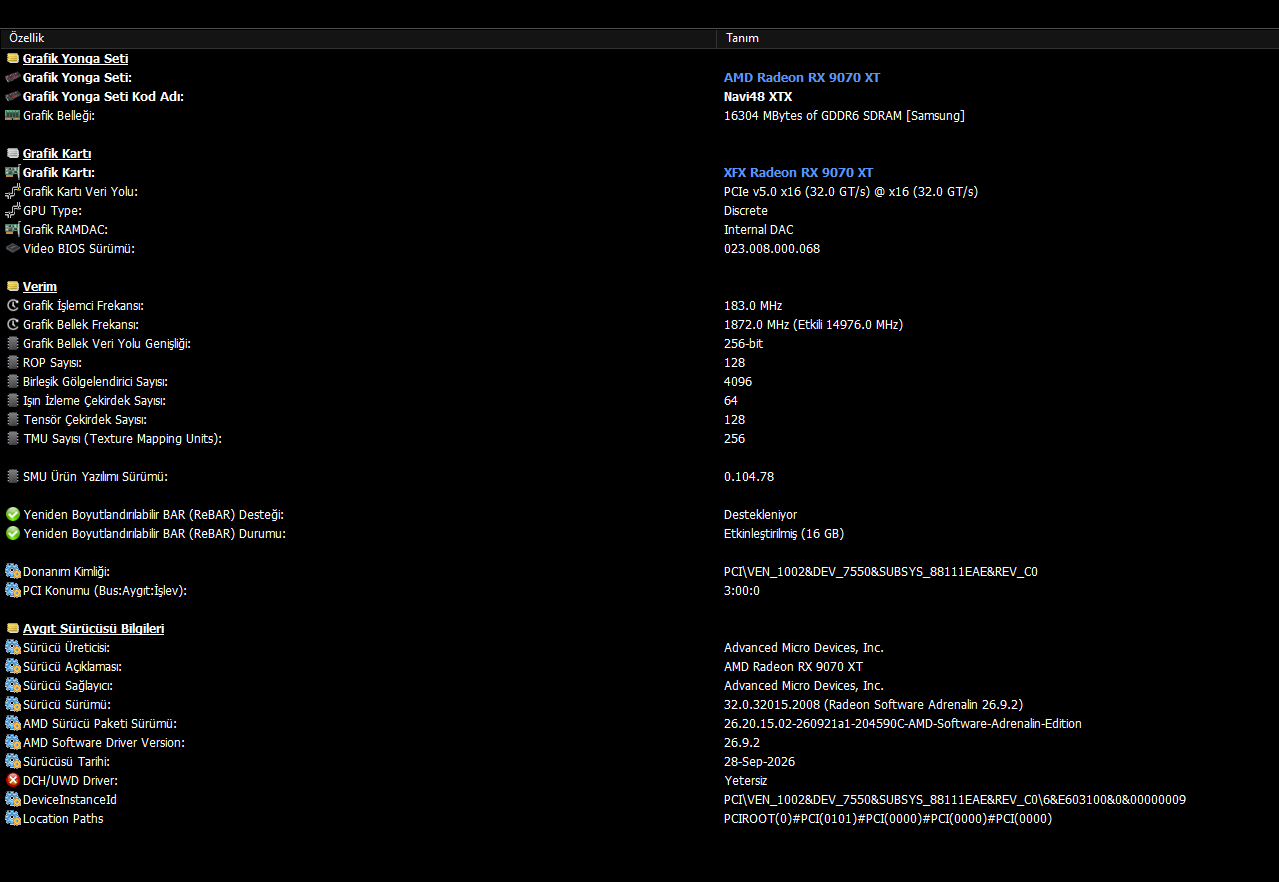Click the device icon beside Donanım Kimliği
This screenshot has height=882, width=1279.
(12, 572)
